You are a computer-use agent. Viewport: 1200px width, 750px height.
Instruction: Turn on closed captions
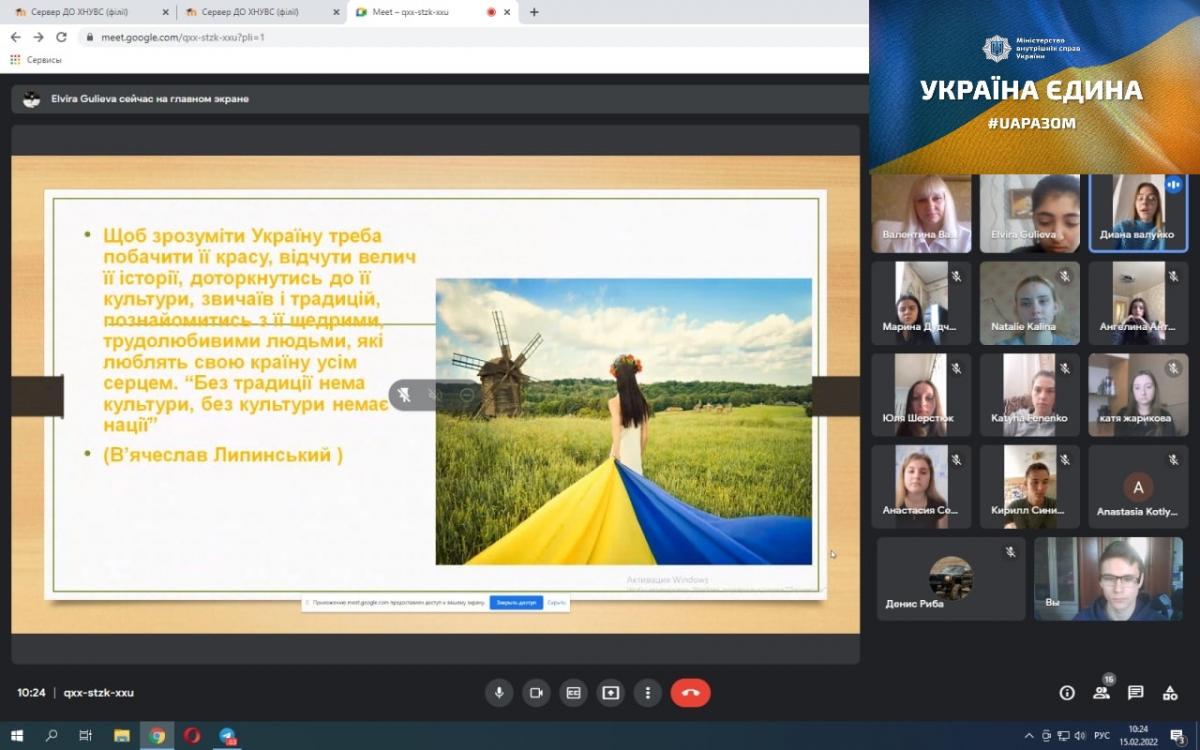tap(573, 692)
